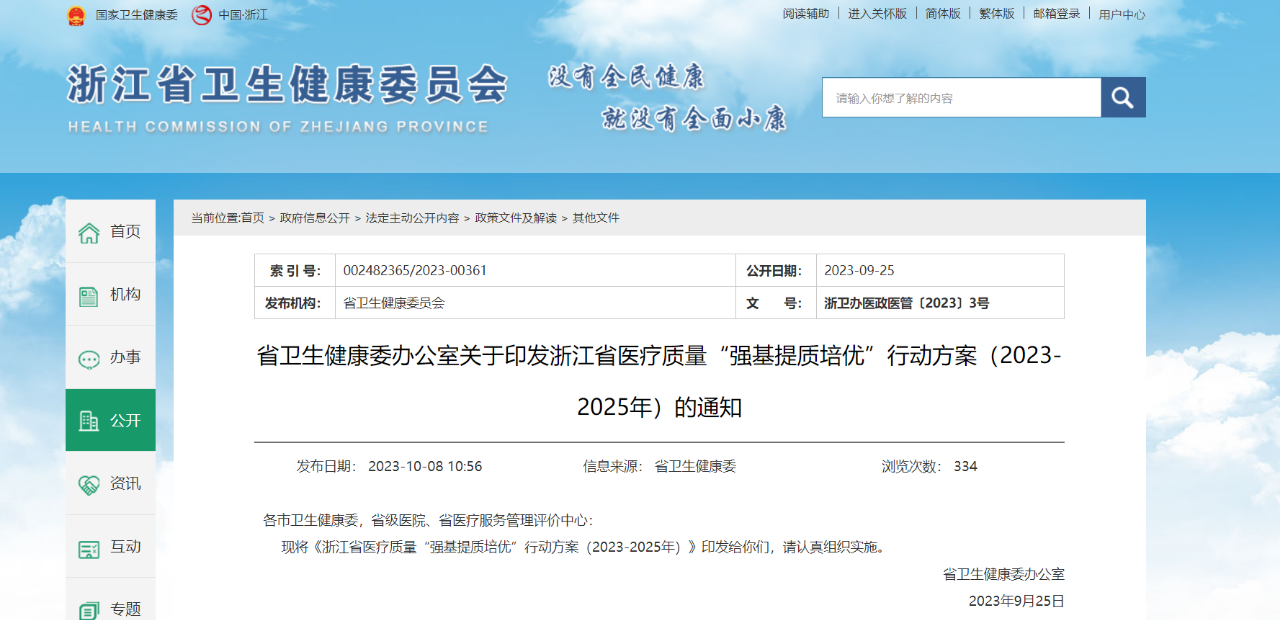Click the 首页 breadcrumb link
This screenshot has height=620, width=1280.
point(253,218)
